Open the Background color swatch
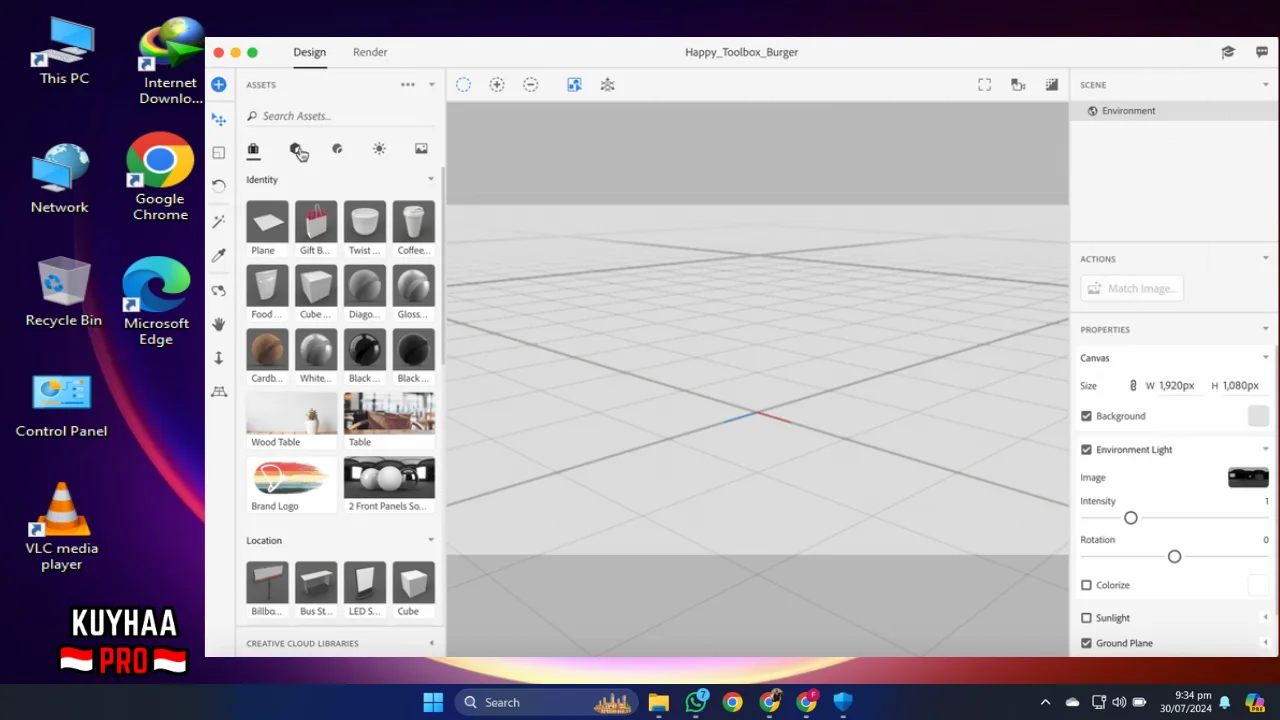Image resolution: width=1280 pixels, height=720 pixels. pos(1258,416)
